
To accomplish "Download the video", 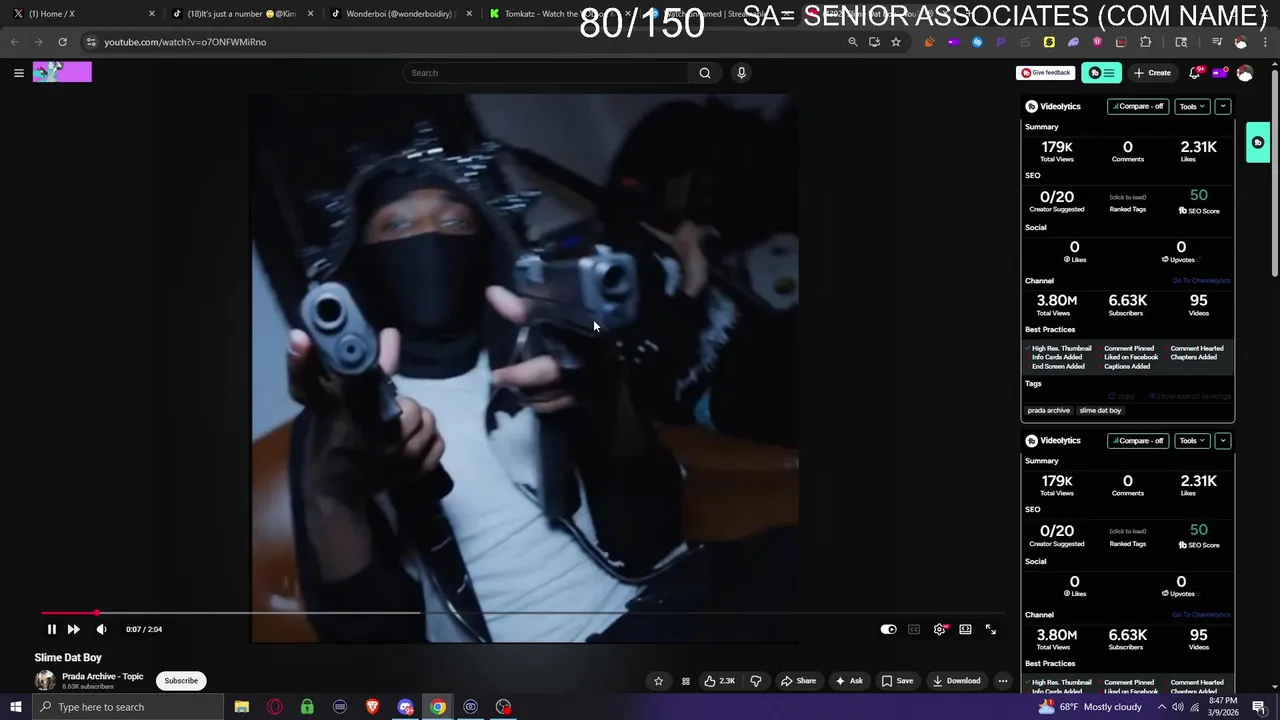I will (957, 681).
